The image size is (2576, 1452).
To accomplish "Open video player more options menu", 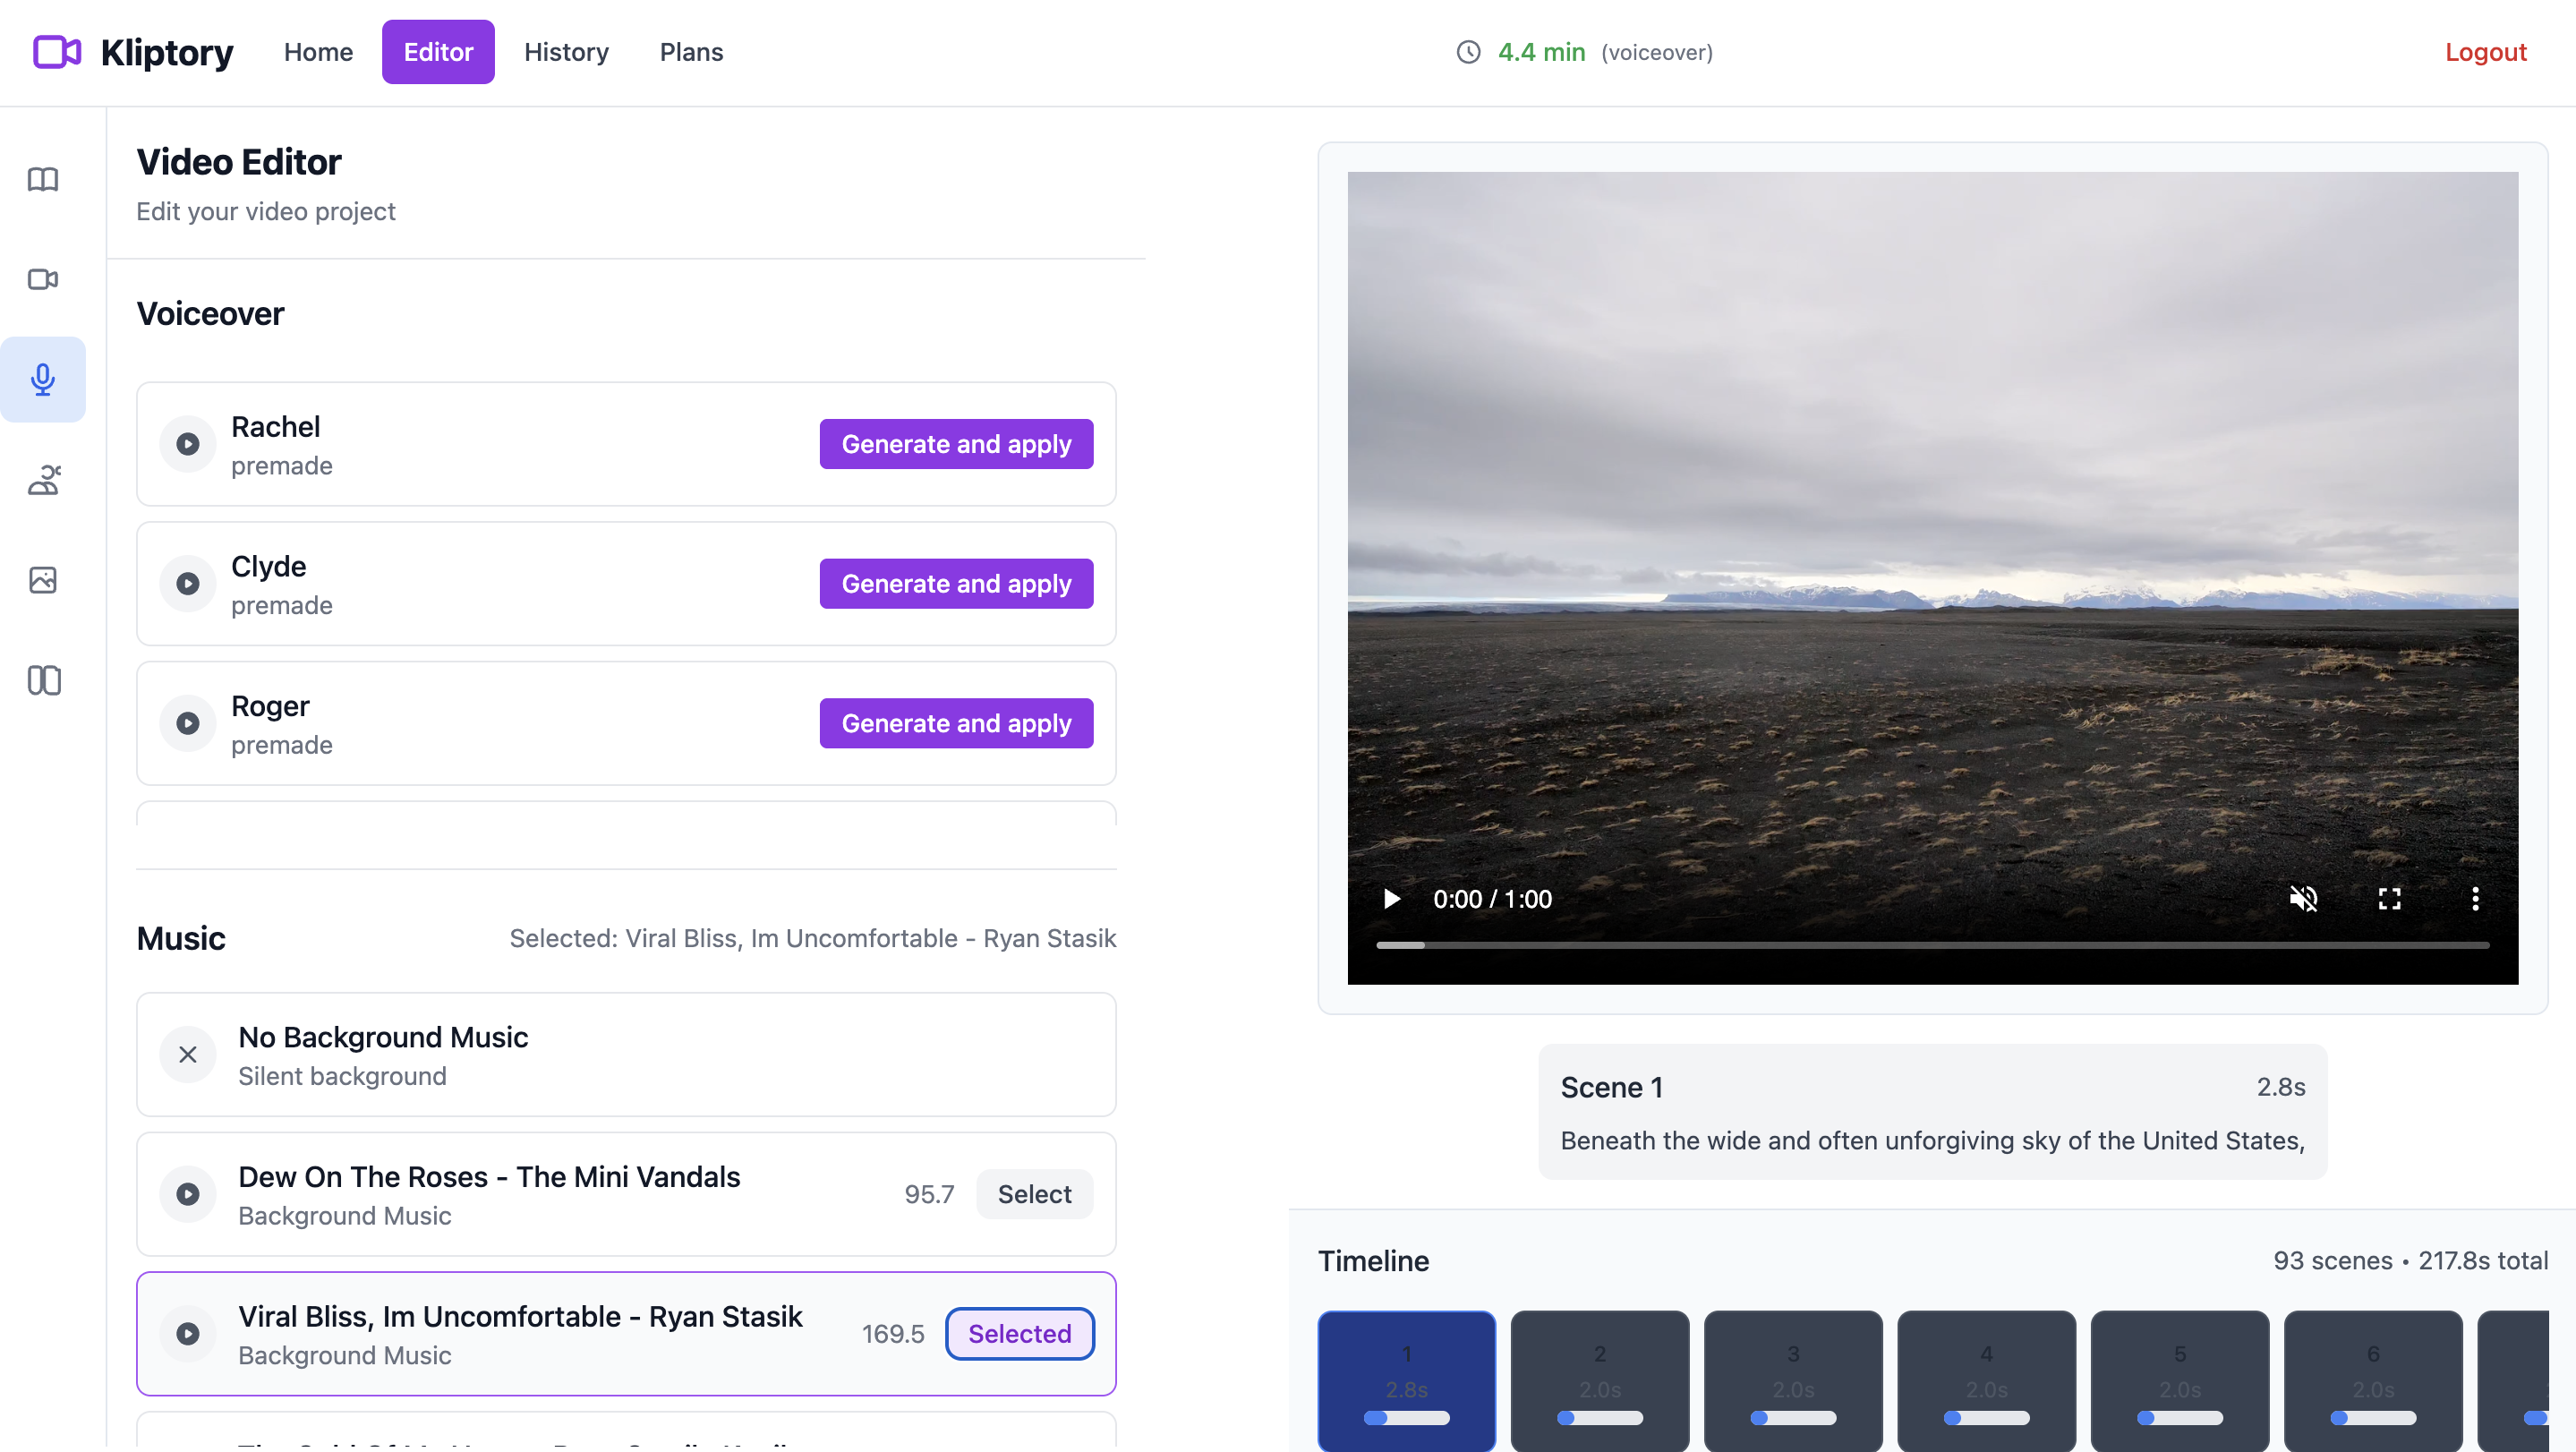I will coord(2475,899).
